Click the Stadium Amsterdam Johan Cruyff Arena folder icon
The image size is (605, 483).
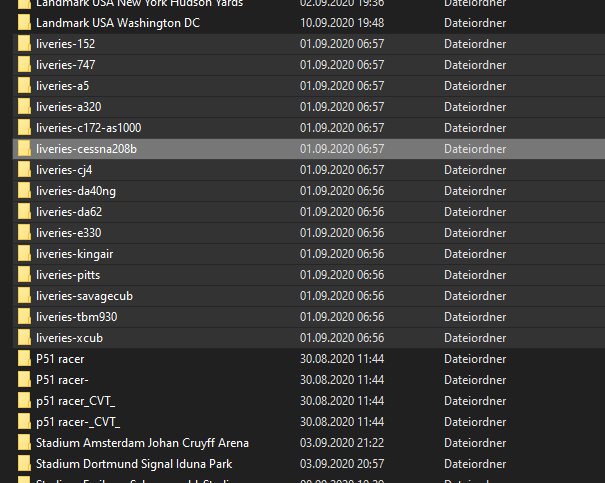pyautogui.click(x=24, y=443)
